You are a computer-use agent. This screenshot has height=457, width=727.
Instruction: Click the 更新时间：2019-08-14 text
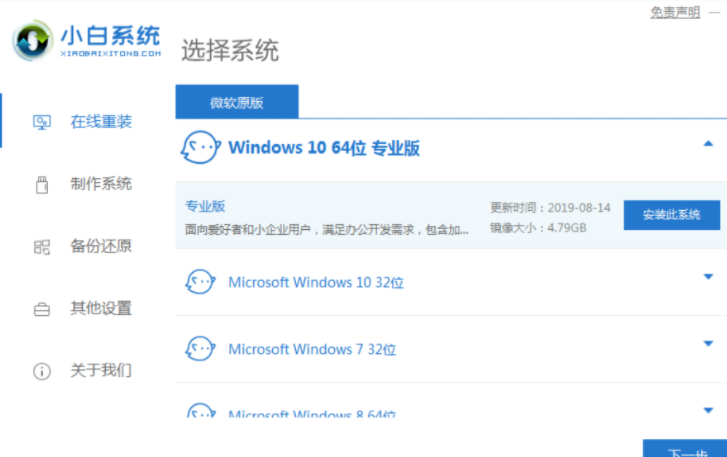[550, 208]
